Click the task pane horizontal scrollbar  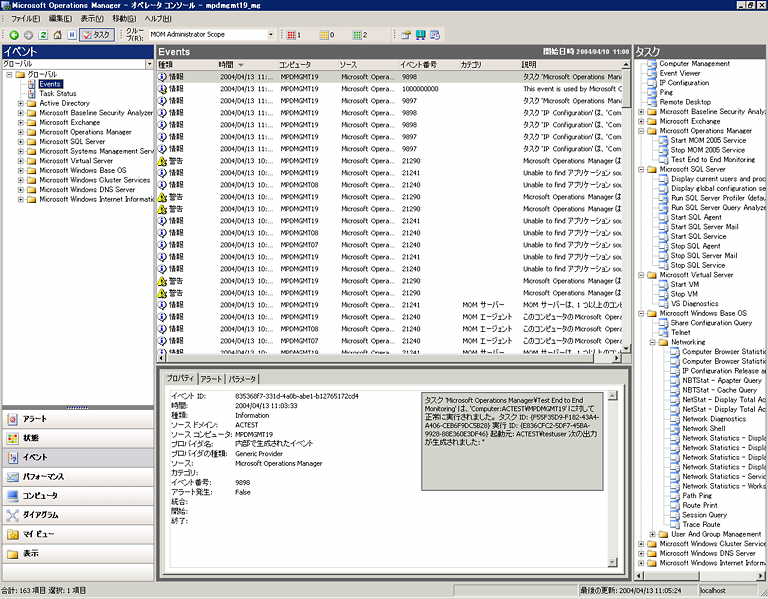click(699, 576)
